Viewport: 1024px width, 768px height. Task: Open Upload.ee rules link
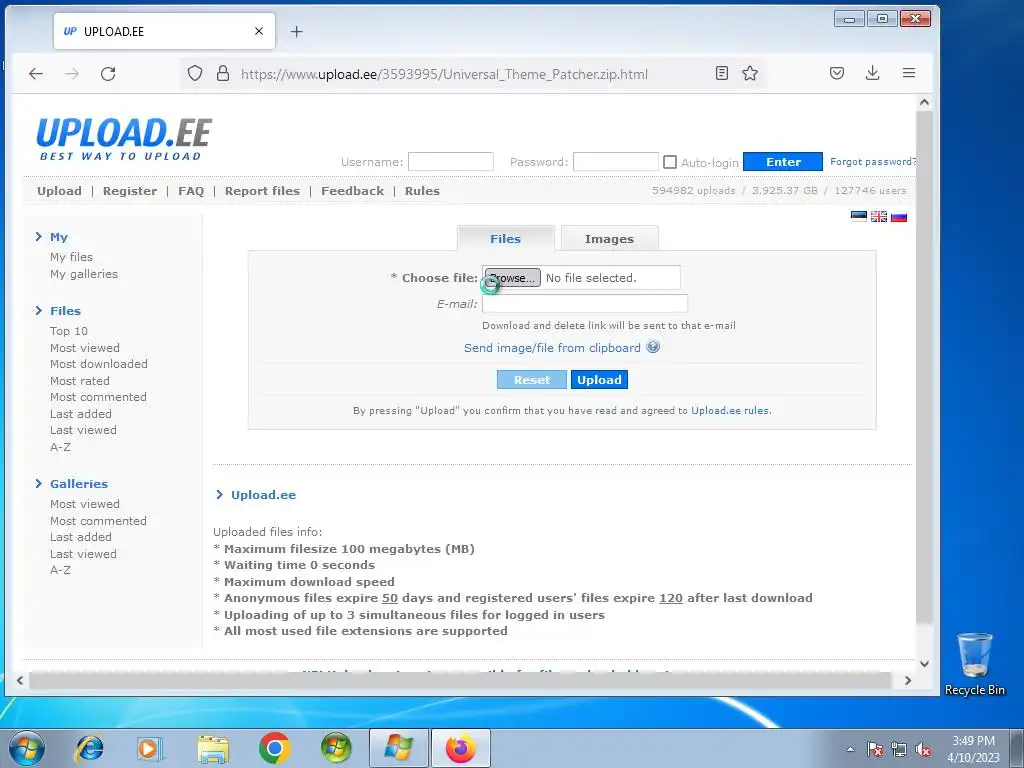[x=731, y=411]
